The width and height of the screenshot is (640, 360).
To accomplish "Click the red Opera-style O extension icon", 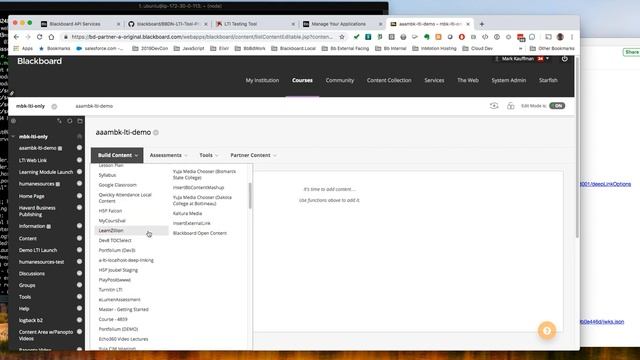I will [462, 37].
